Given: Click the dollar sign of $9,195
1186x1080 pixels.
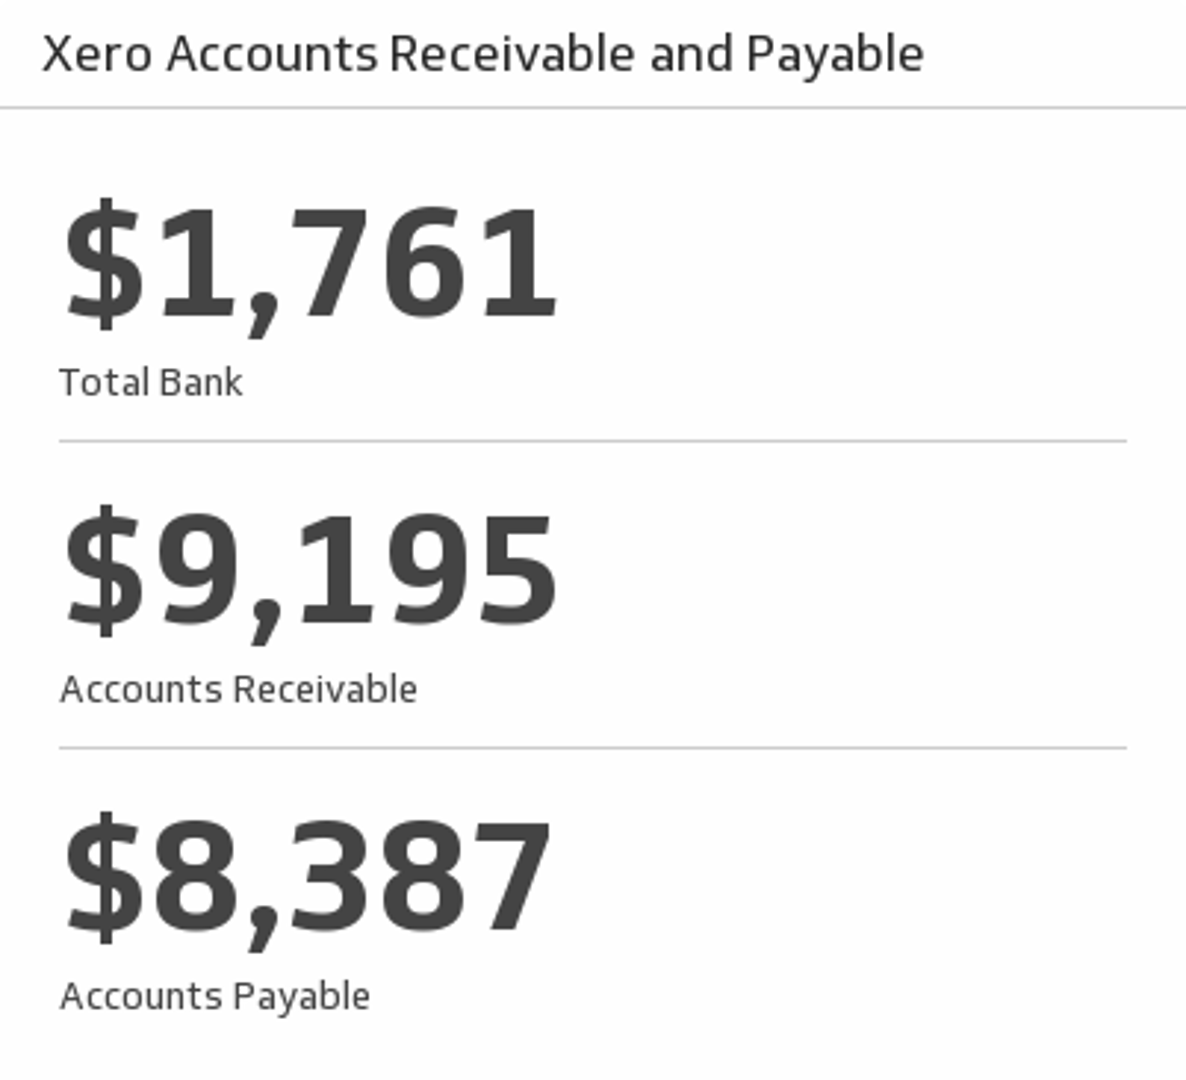Looking at the screenshot, I should tap(102, 571).
